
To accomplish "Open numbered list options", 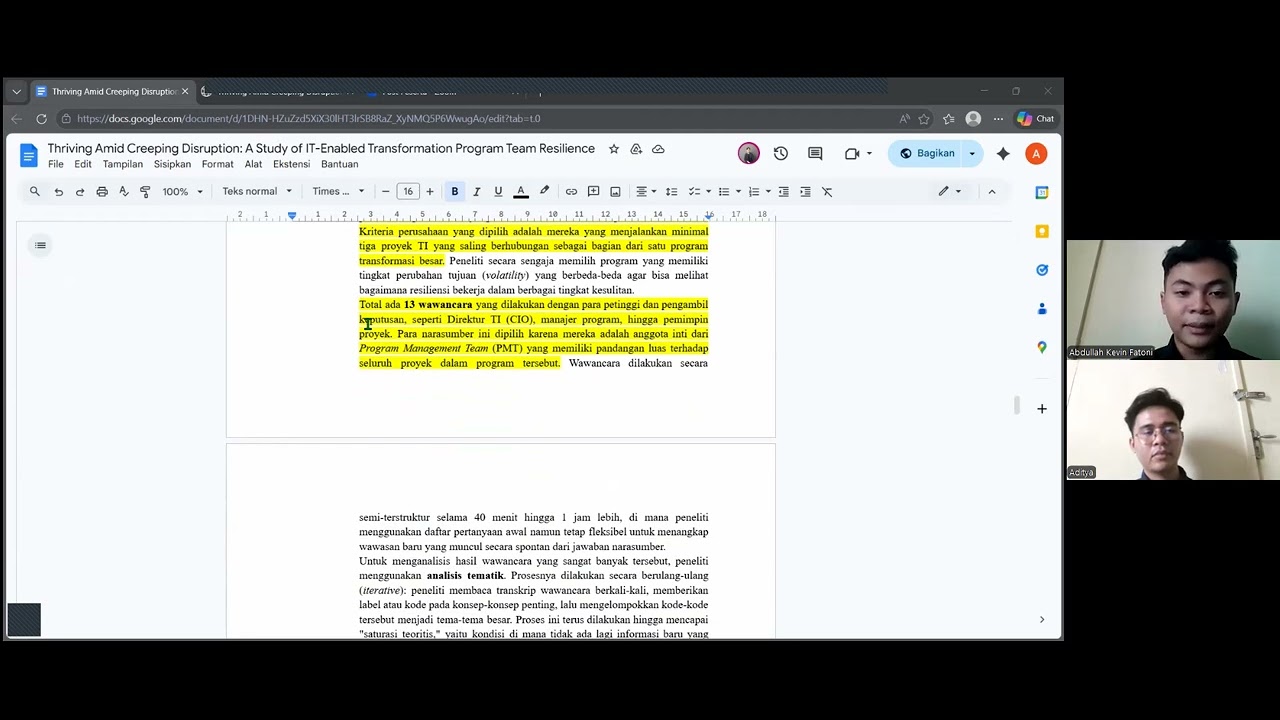I will [759, 191].
